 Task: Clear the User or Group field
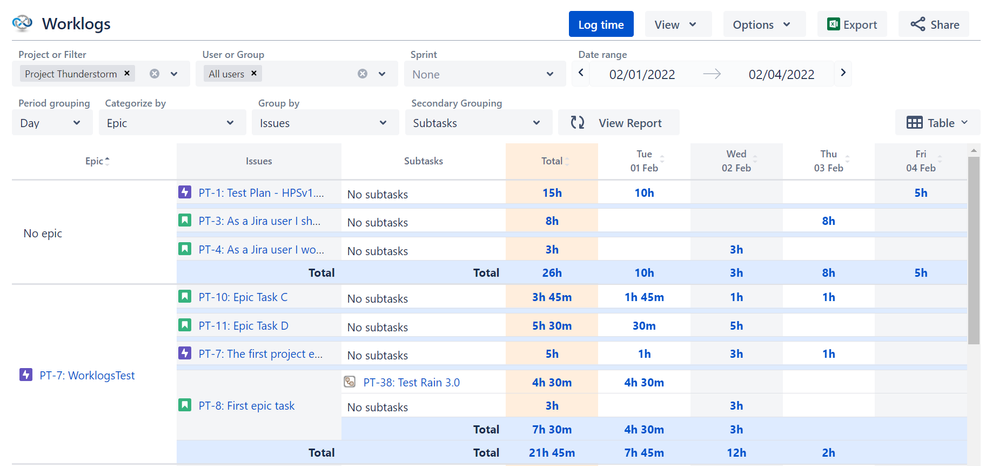363,74
